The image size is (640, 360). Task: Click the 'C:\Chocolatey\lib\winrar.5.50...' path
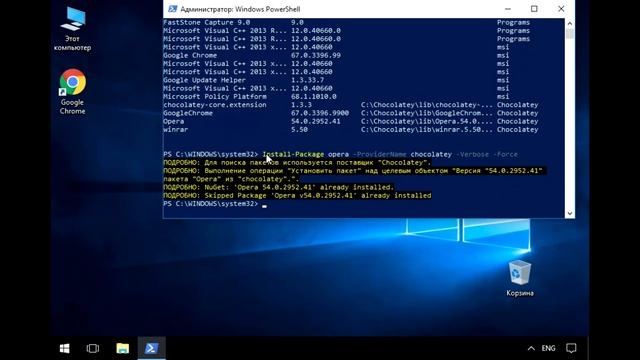click(427, 129)
